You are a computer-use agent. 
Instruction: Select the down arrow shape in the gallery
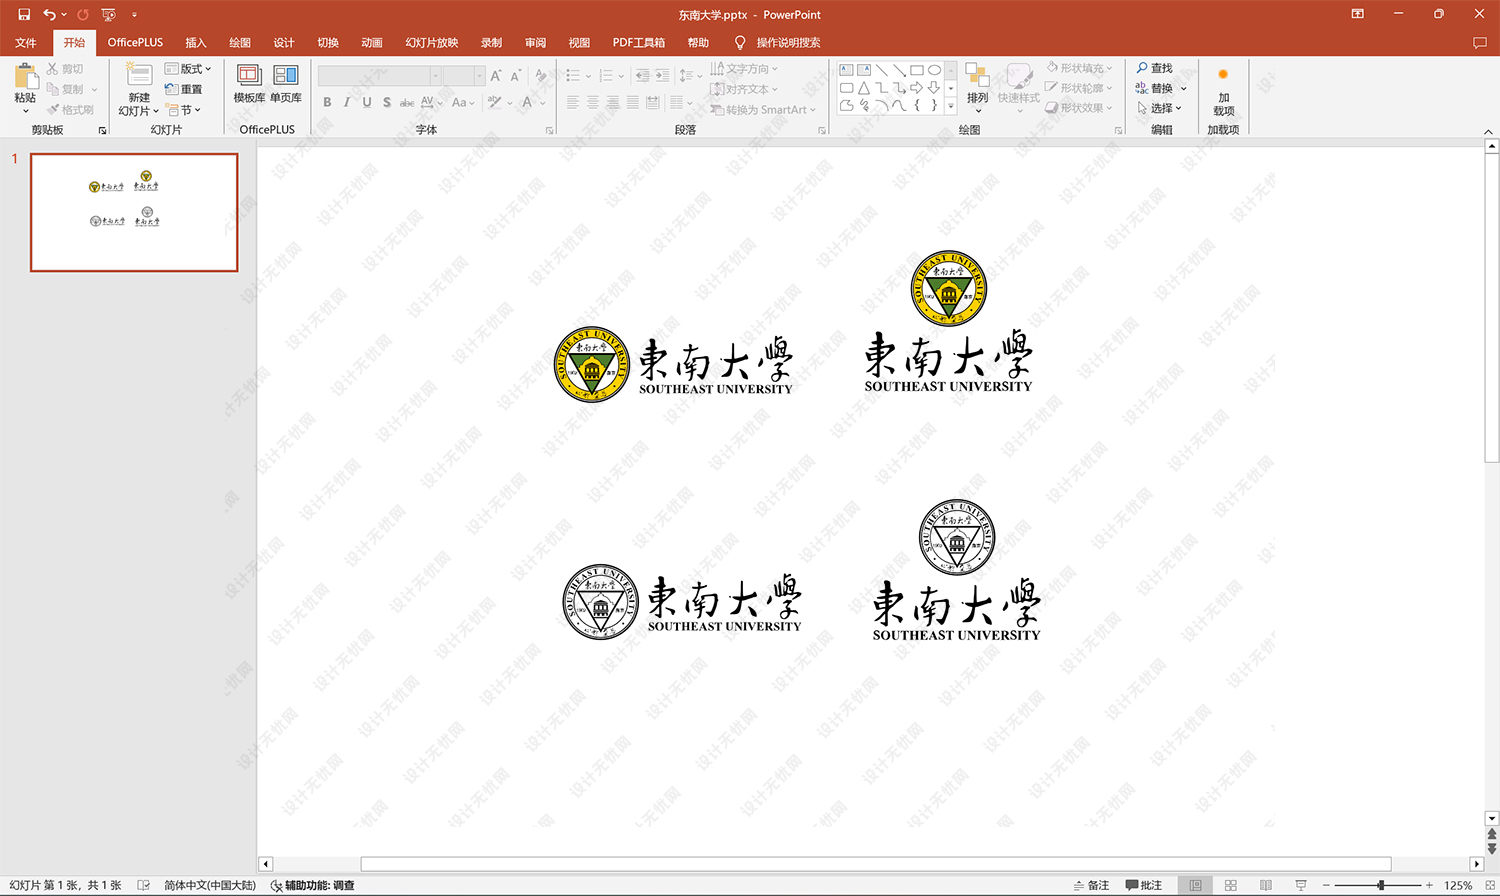point(934,88)
